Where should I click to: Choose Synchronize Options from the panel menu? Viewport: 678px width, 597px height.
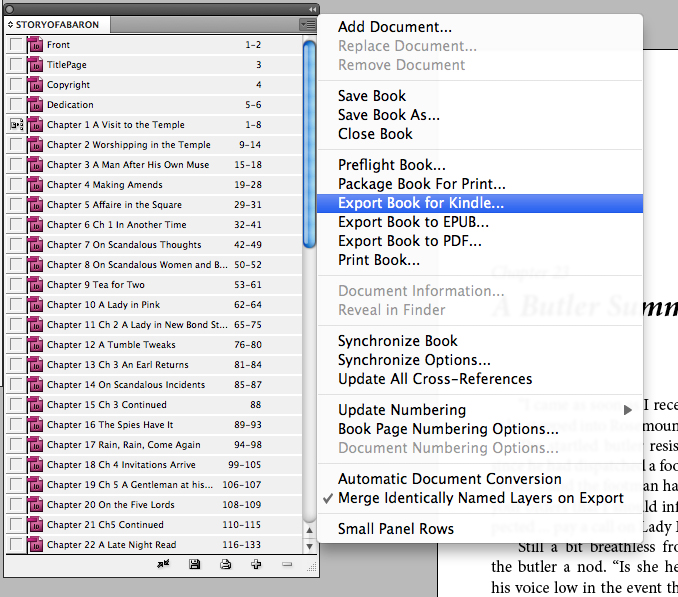click(x=414, y=360)
